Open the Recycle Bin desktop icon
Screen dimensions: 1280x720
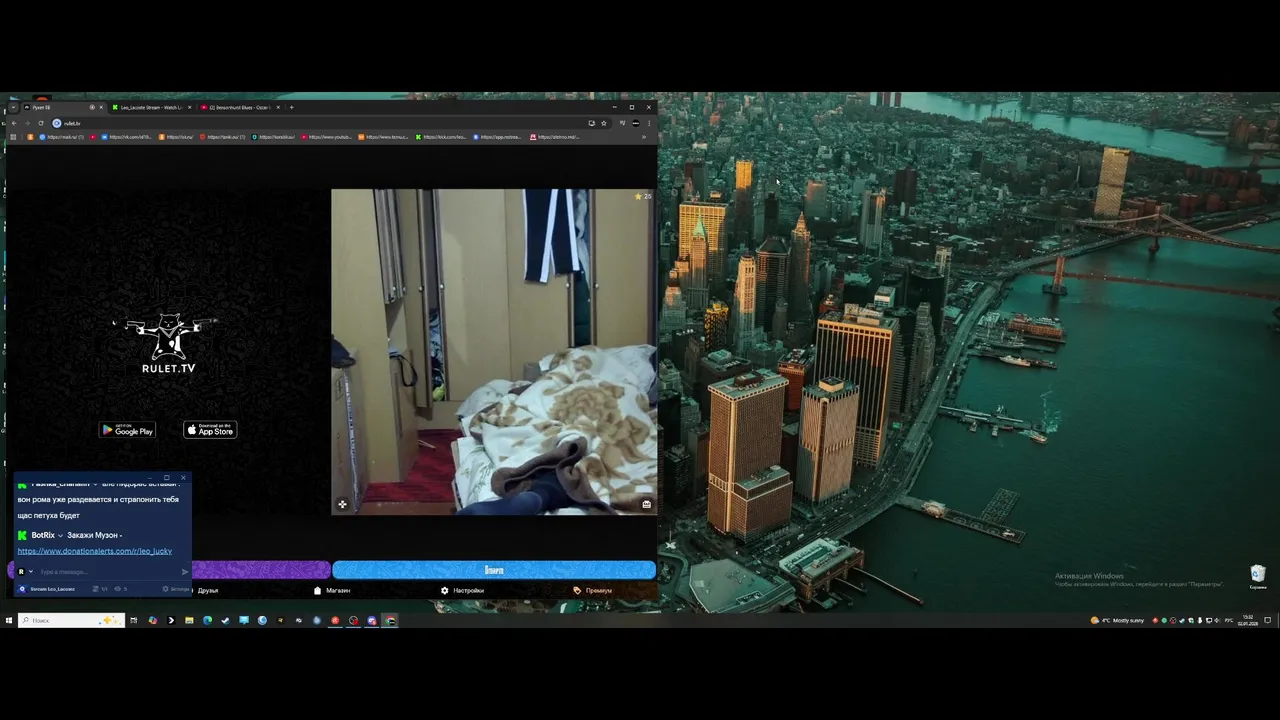(x=1258, y=576)
